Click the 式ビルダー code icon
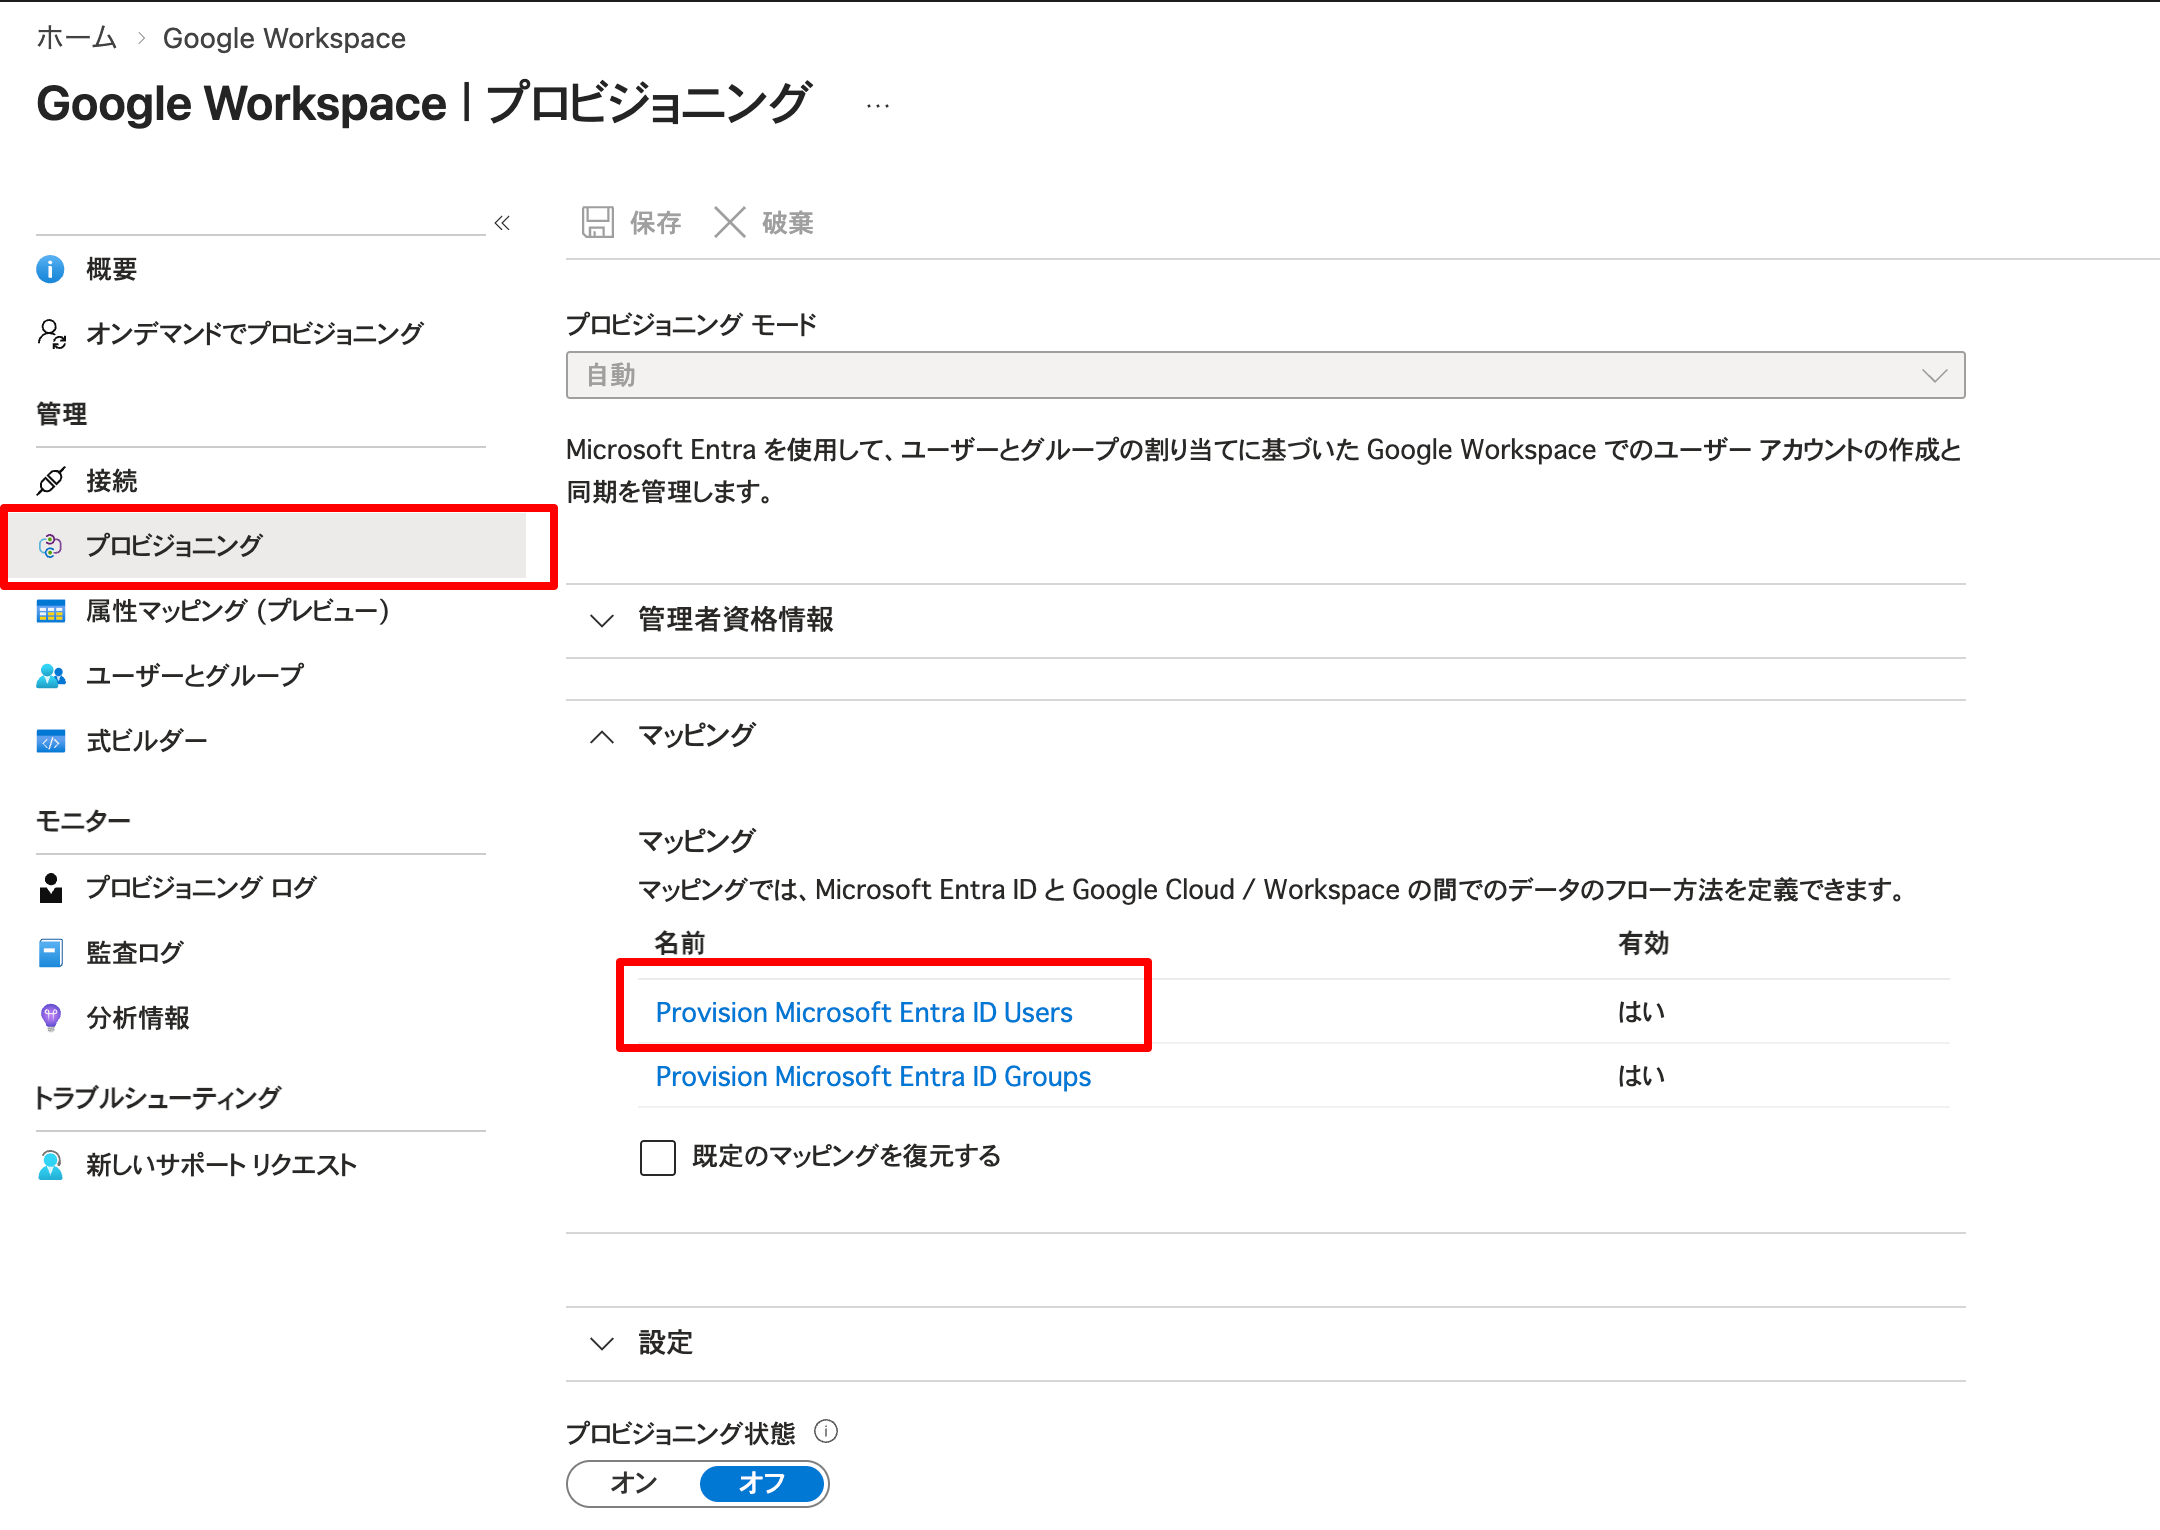The height and width of the screenshot is (1530, 2160). [x=51, y=741]
